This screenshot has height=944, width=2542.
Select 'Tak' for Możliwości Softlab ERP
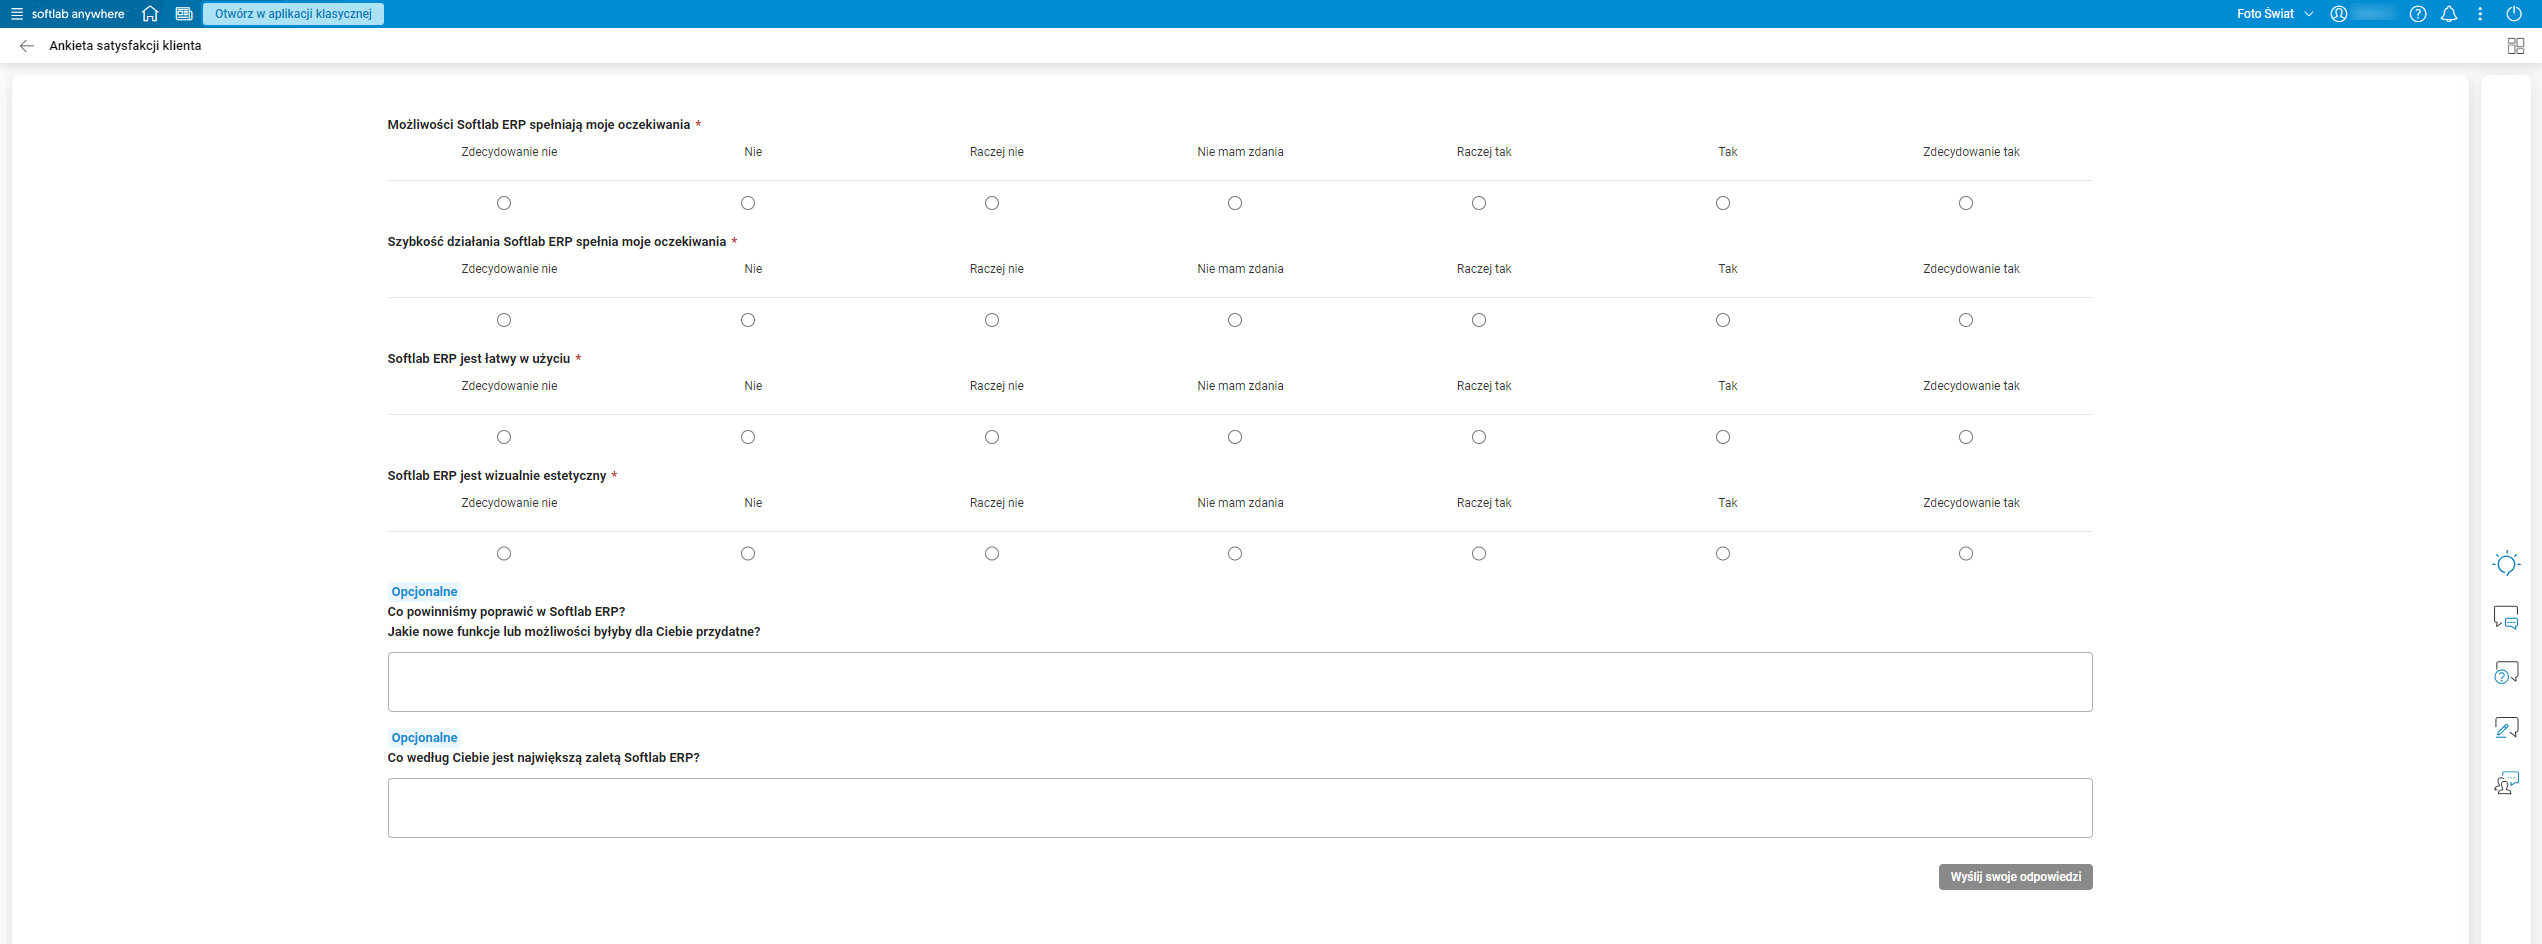pos(1723,203)
